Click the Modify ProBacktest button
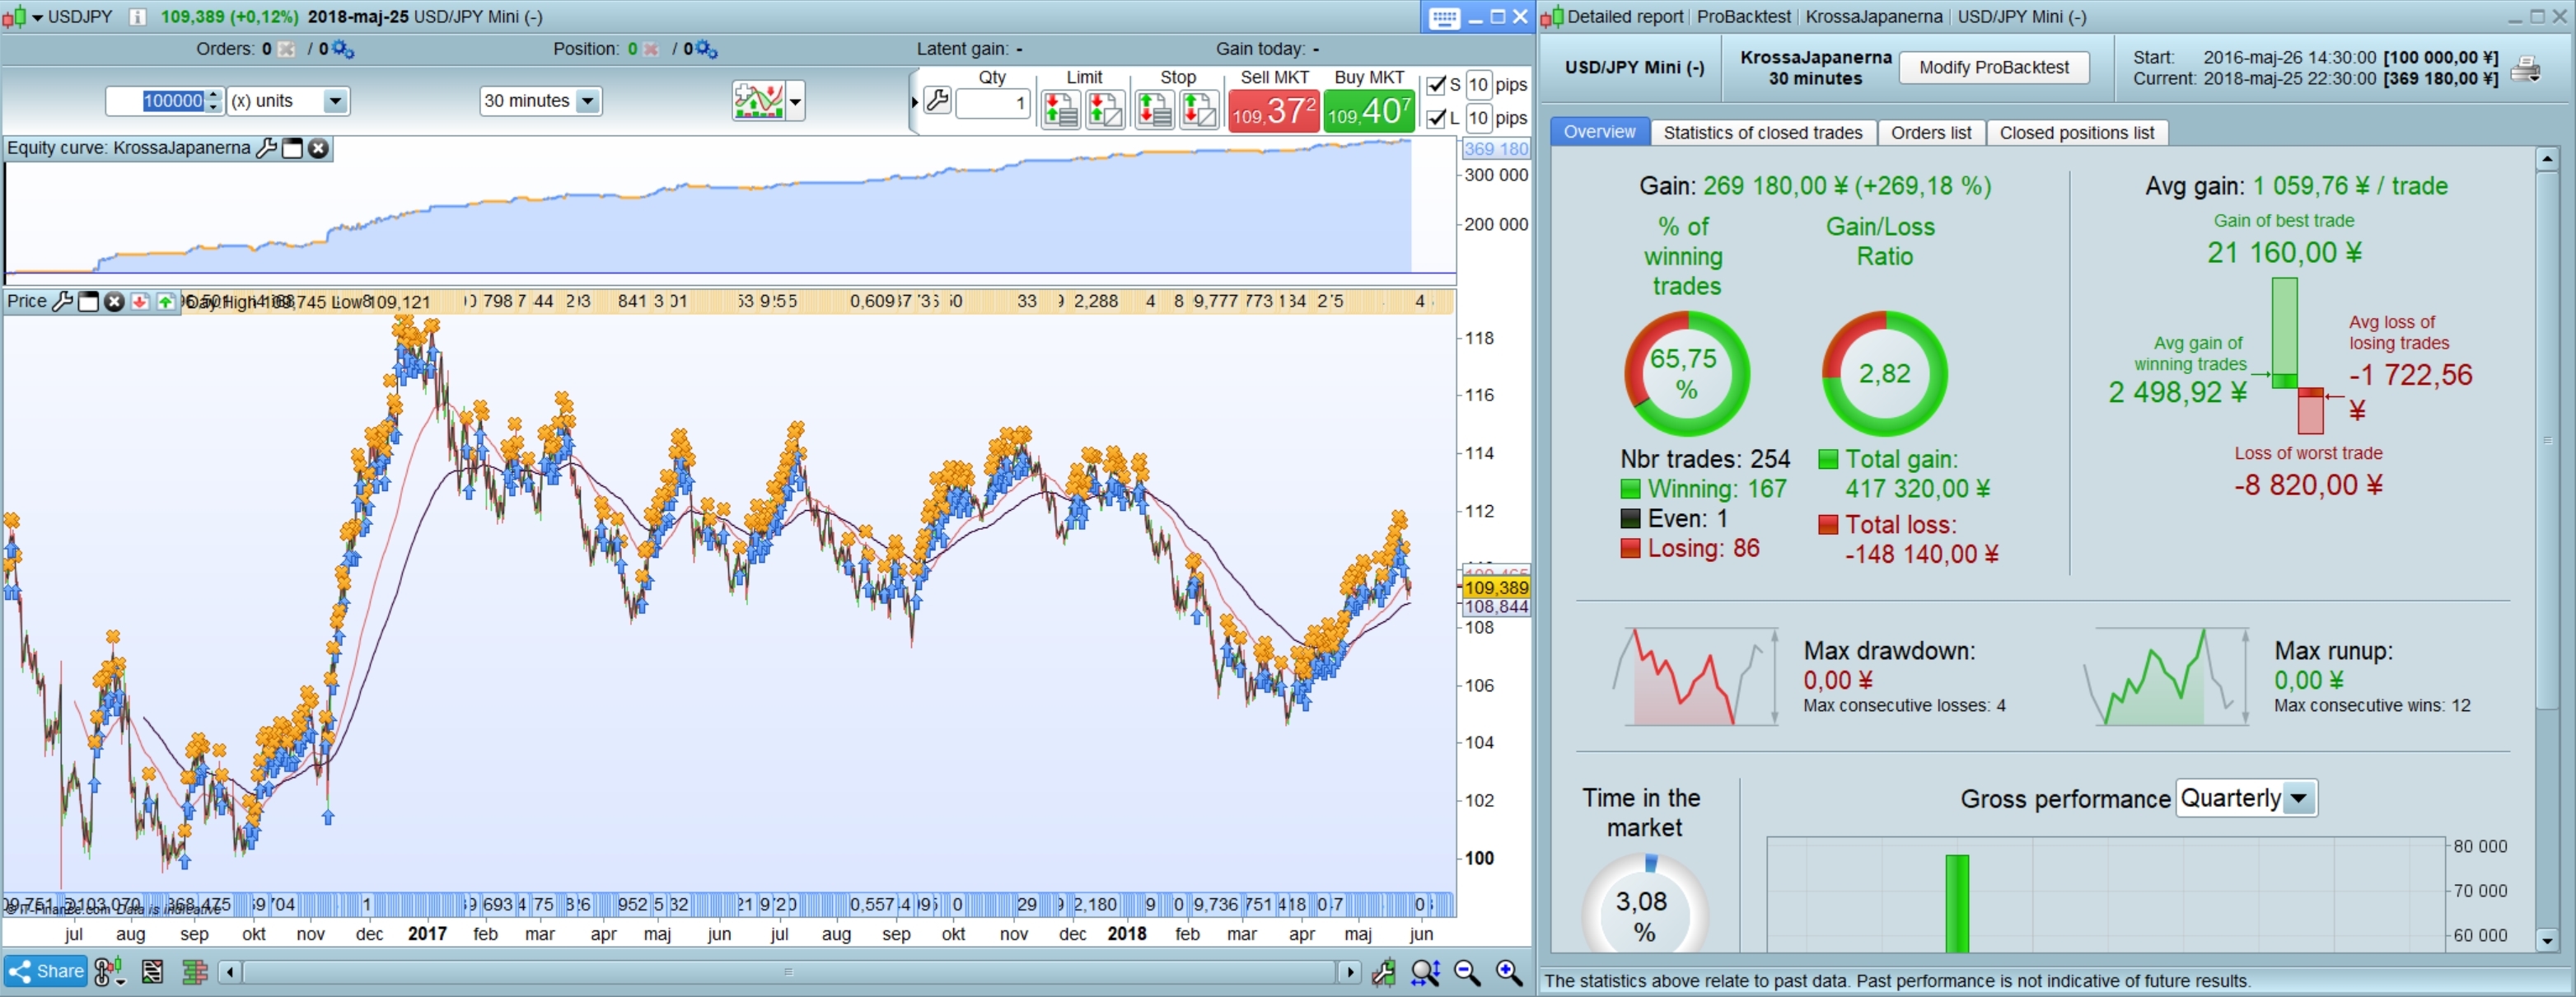Screen dimensions: 2576x997 tap(1993, 67)
